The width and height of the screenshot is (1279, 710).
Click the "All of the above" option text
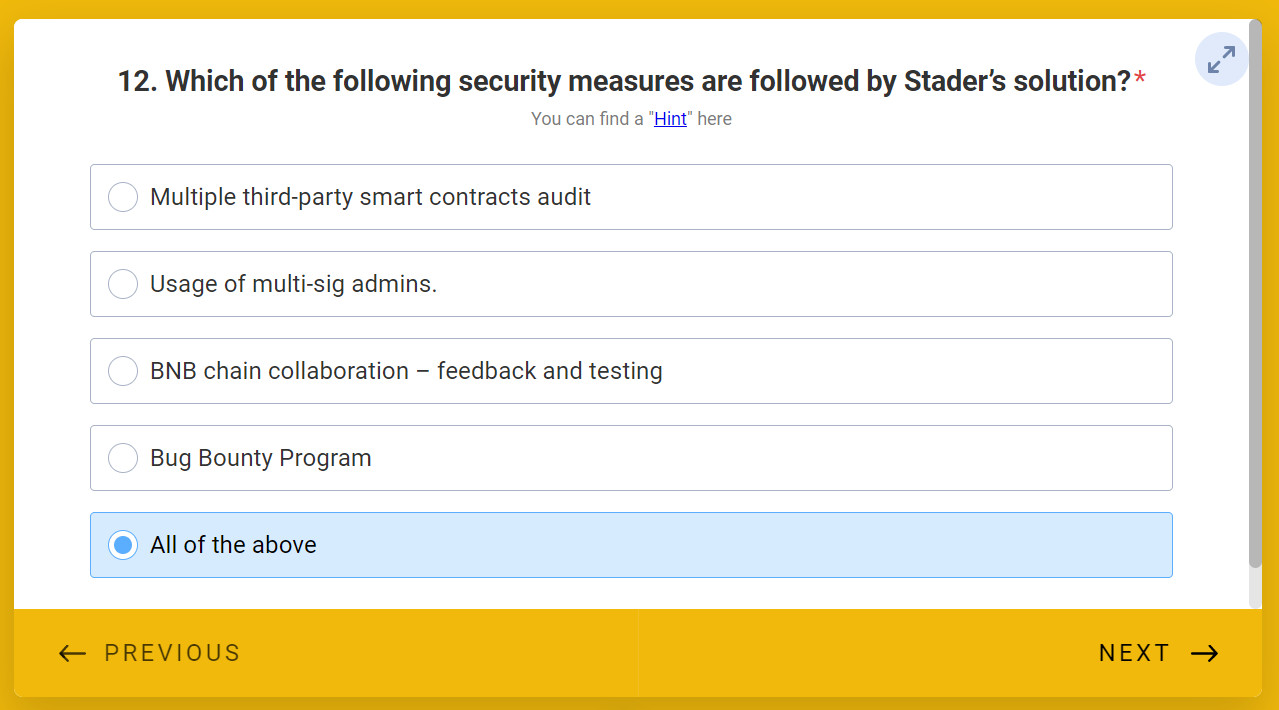click(233, 545)
